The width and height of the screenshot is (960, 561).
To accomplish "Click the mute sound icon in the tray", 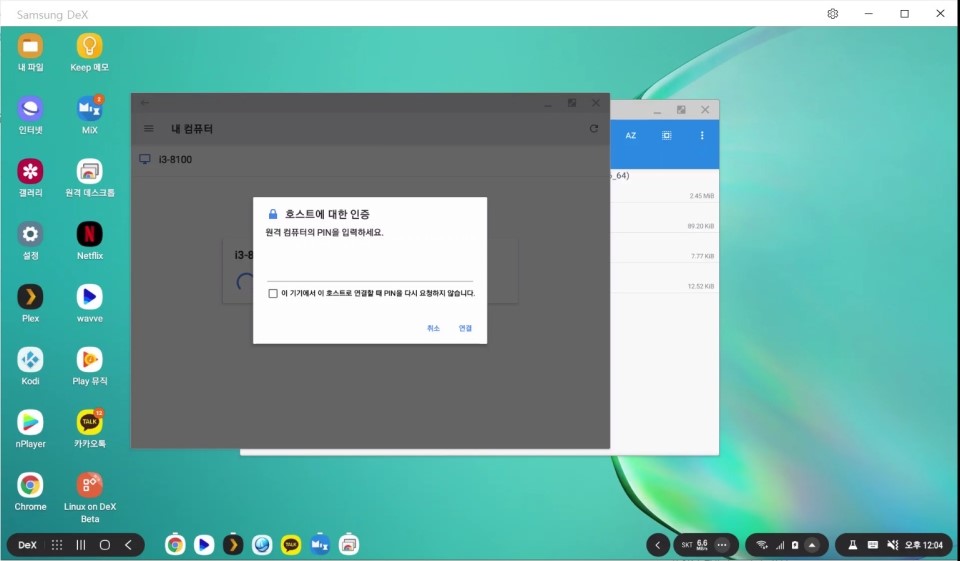I will click(x=893, y=545).
